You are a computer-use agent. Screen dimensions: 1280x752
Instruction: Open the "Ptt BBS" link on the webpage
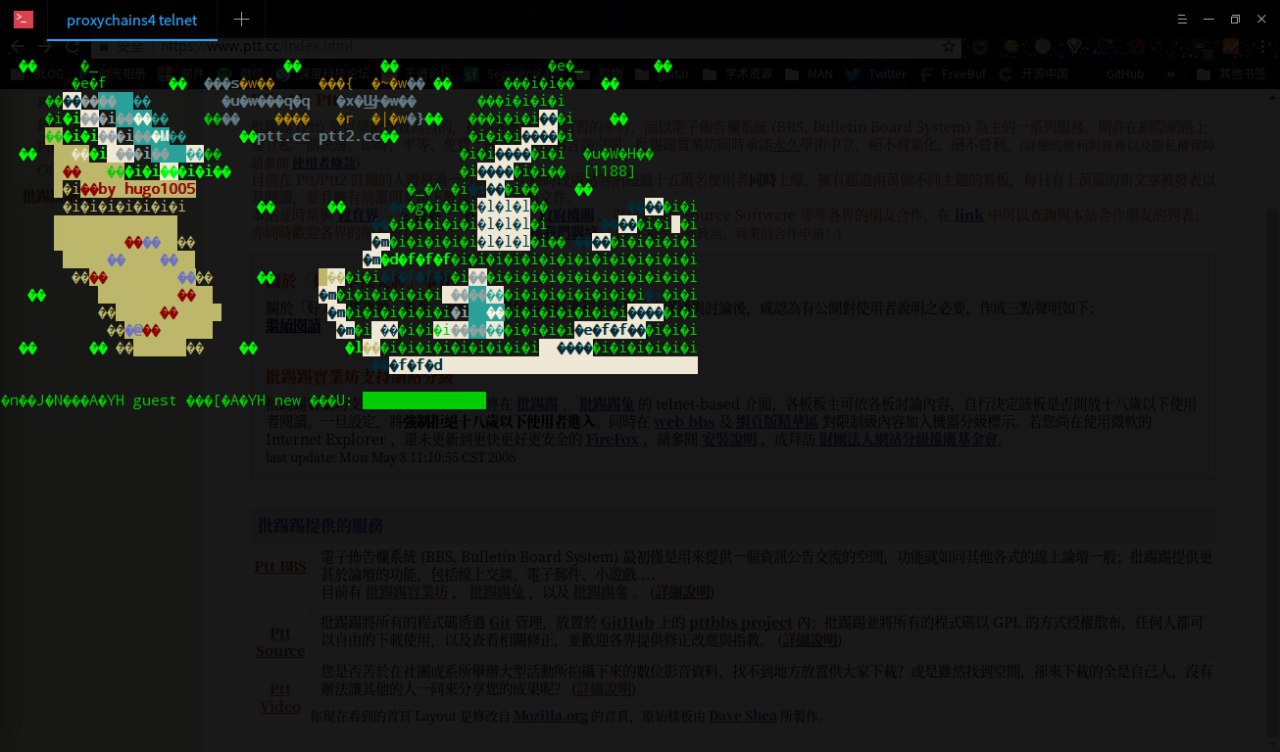coord(281,567)
